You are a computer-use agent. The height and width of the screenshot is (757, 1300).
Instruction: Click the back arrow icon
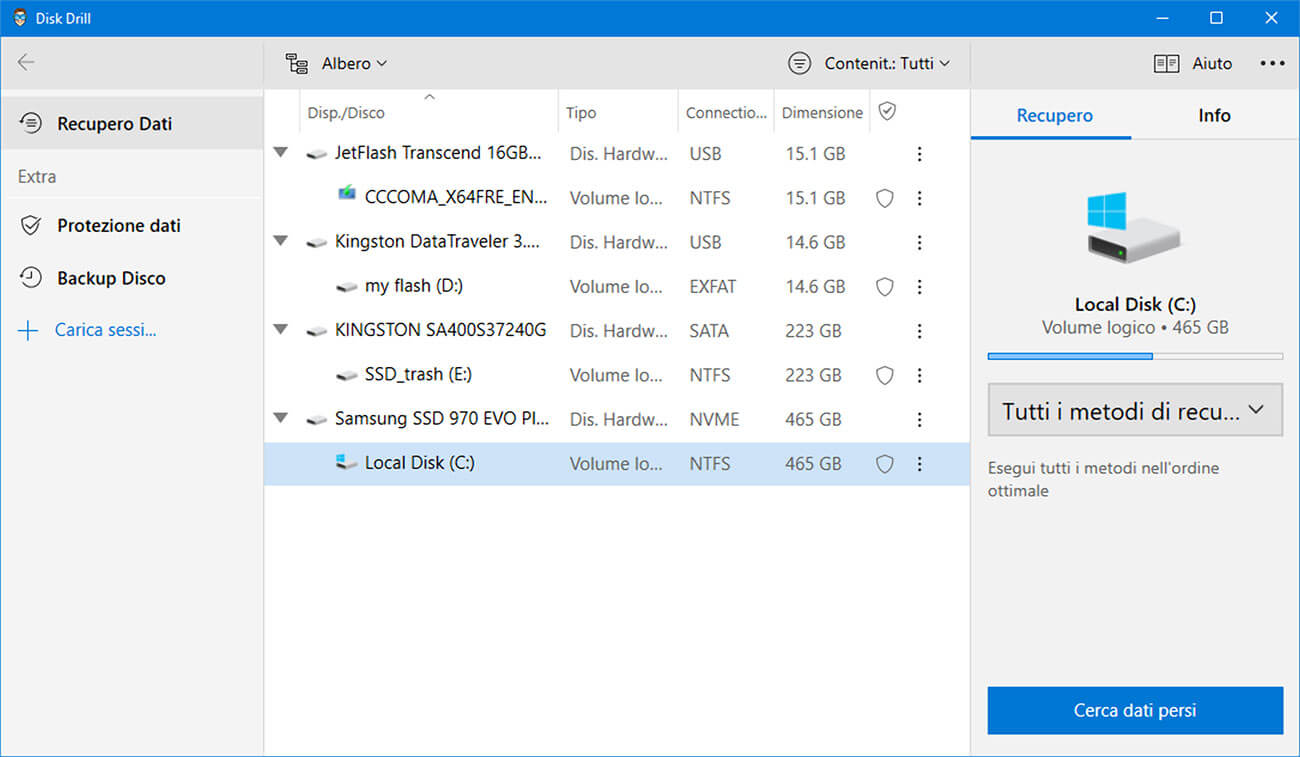[x=26, y=62]
